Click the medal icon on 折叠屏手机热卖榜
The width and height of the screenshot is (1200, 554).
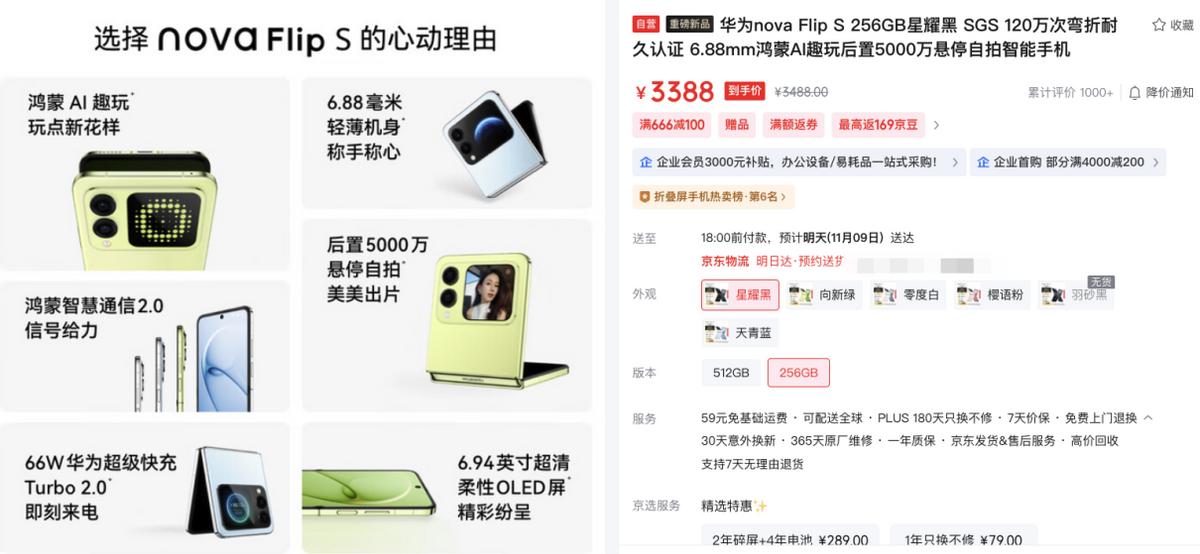(x=645, y=197)
